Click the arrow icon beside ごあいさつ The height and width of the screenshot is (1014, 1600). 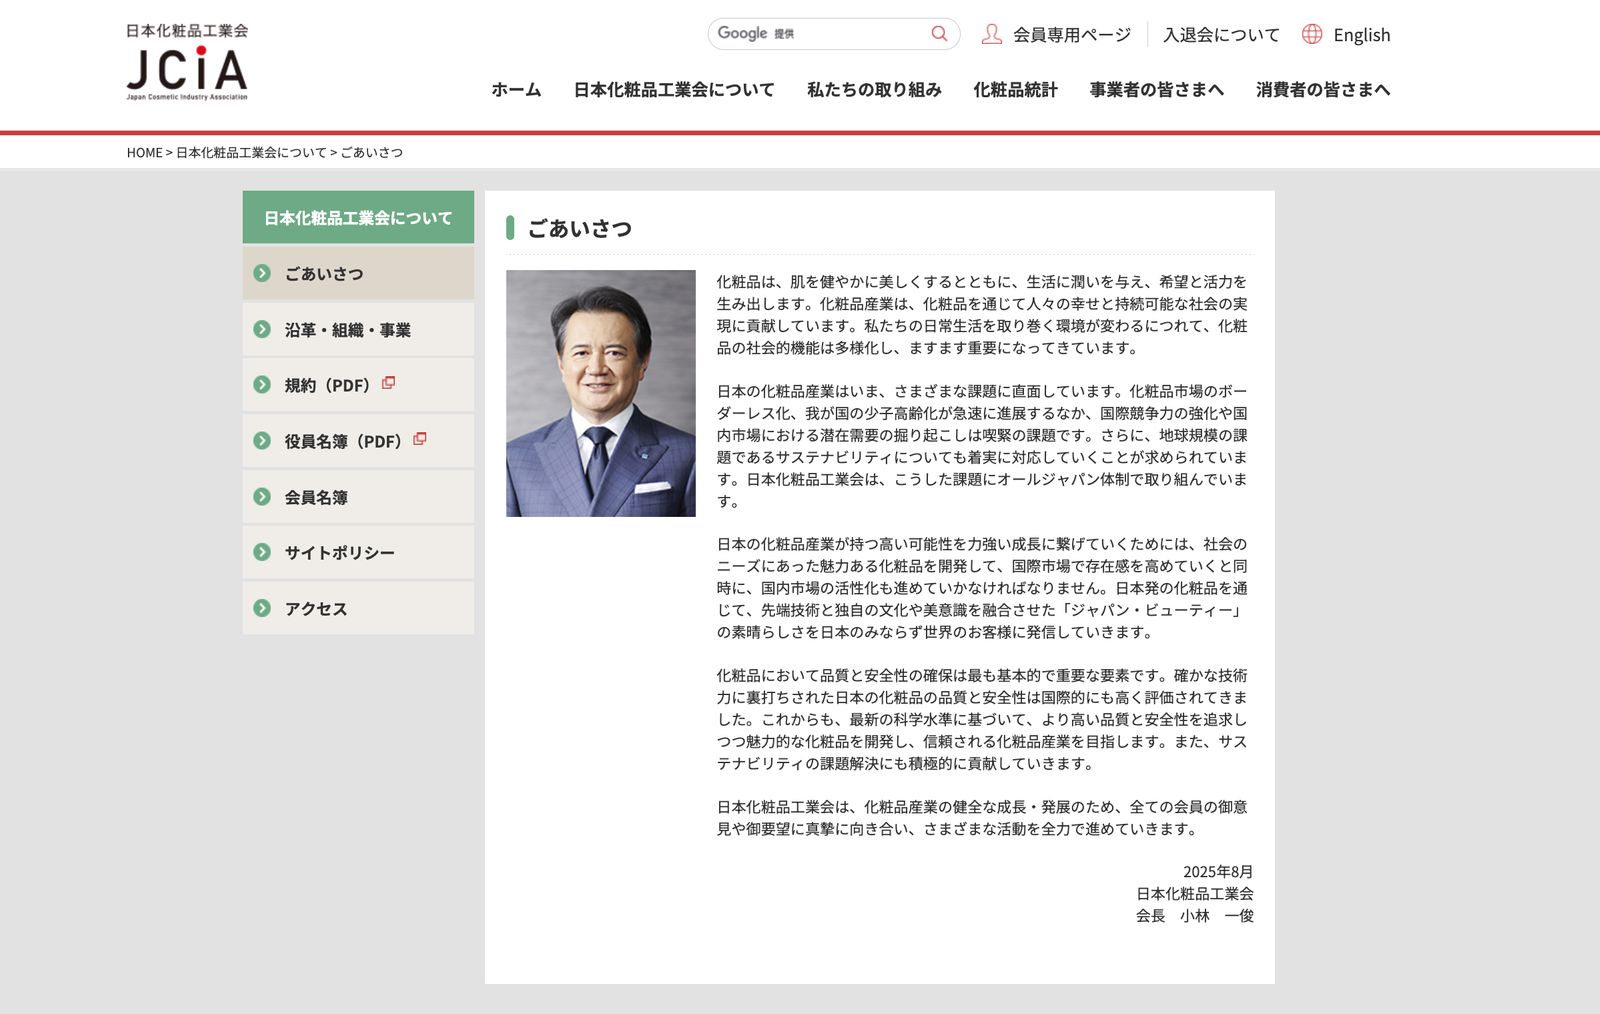(262, 273)
